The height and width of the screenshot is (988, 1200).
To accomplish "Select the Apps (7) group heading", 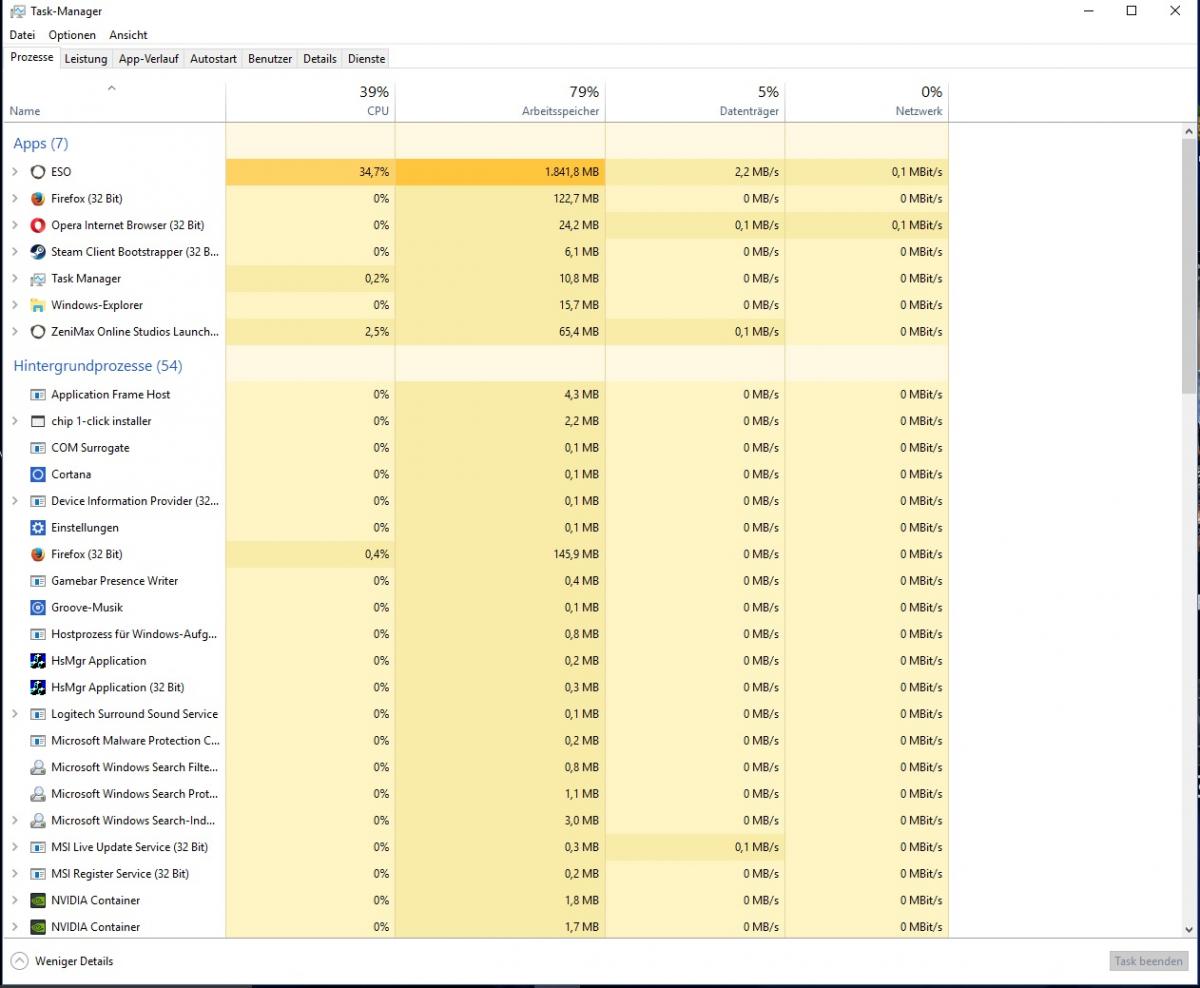I will pos(41,143).
